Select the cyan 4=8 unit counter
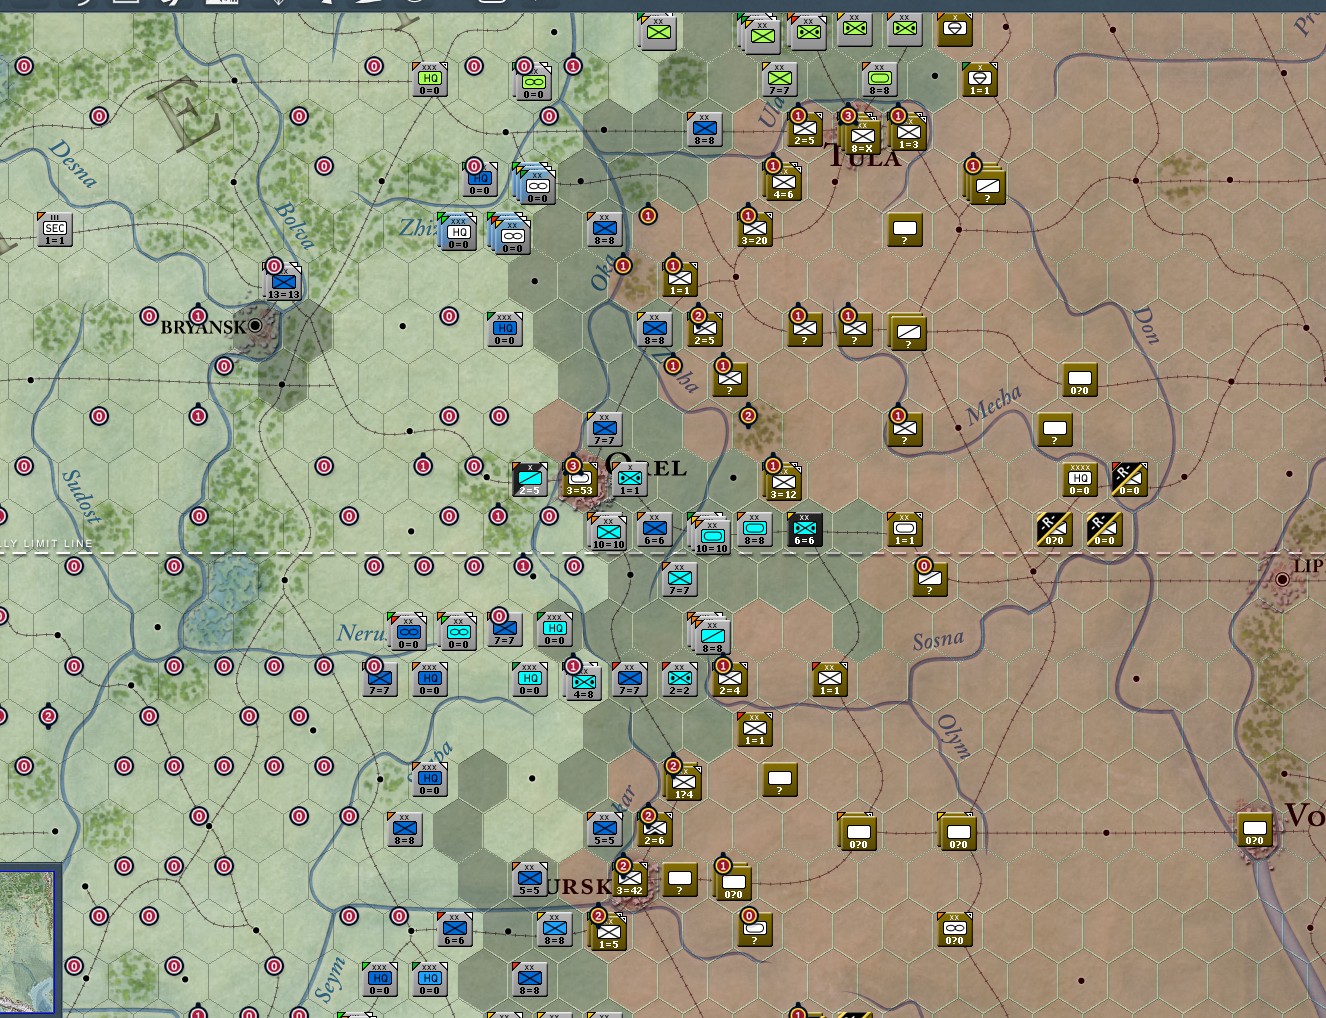This screenshot has width=1326, height=1018. point(583,681)
